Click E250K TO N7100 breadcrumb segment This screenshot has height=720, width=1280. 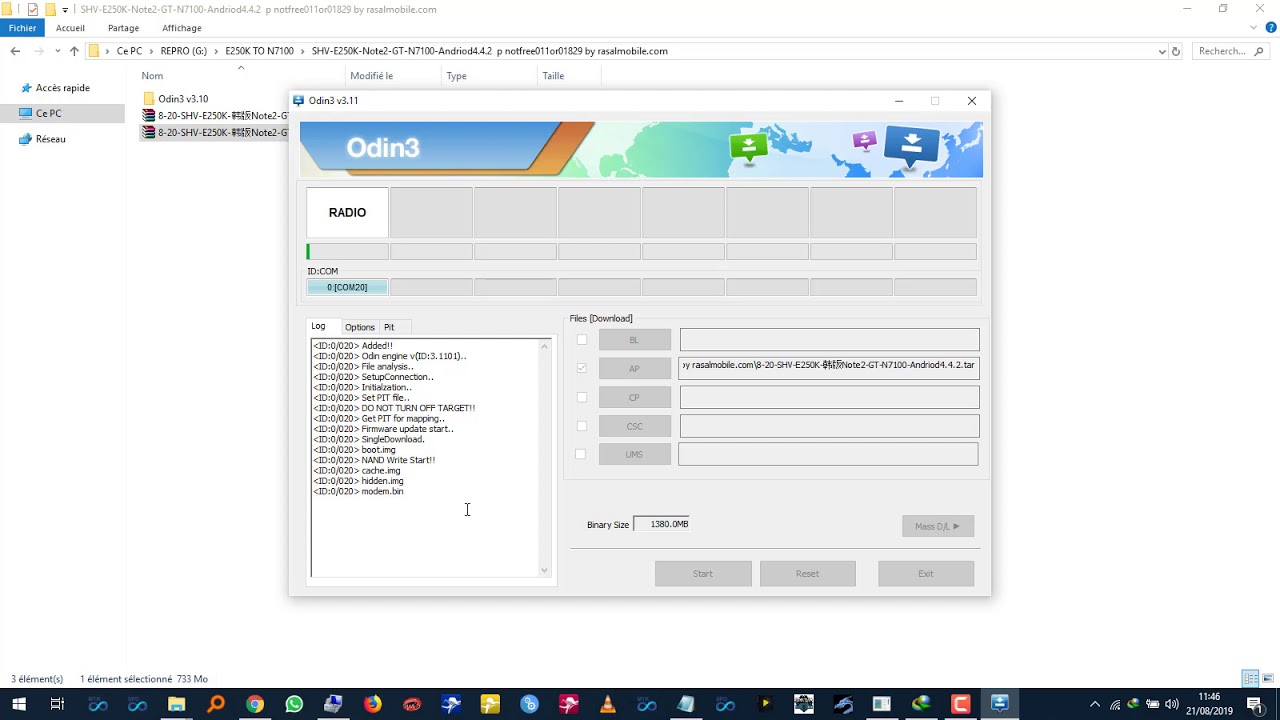click(259, 51)
